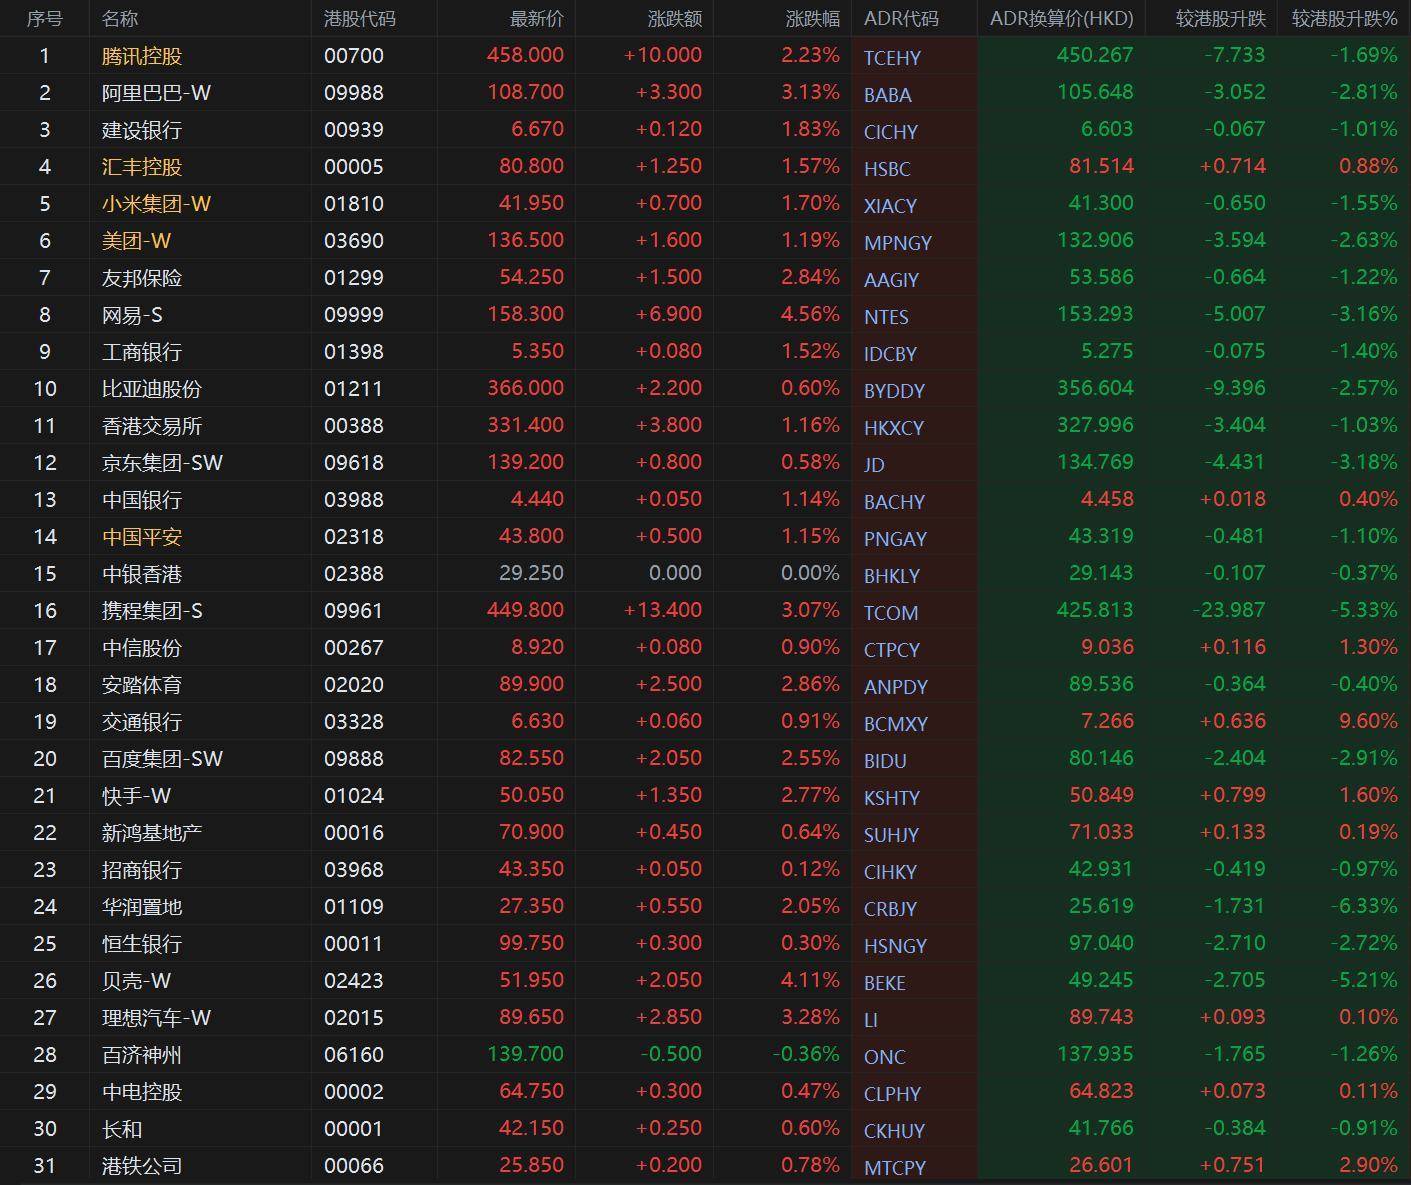Select 小米集团-W in the list

coord(156,204)
